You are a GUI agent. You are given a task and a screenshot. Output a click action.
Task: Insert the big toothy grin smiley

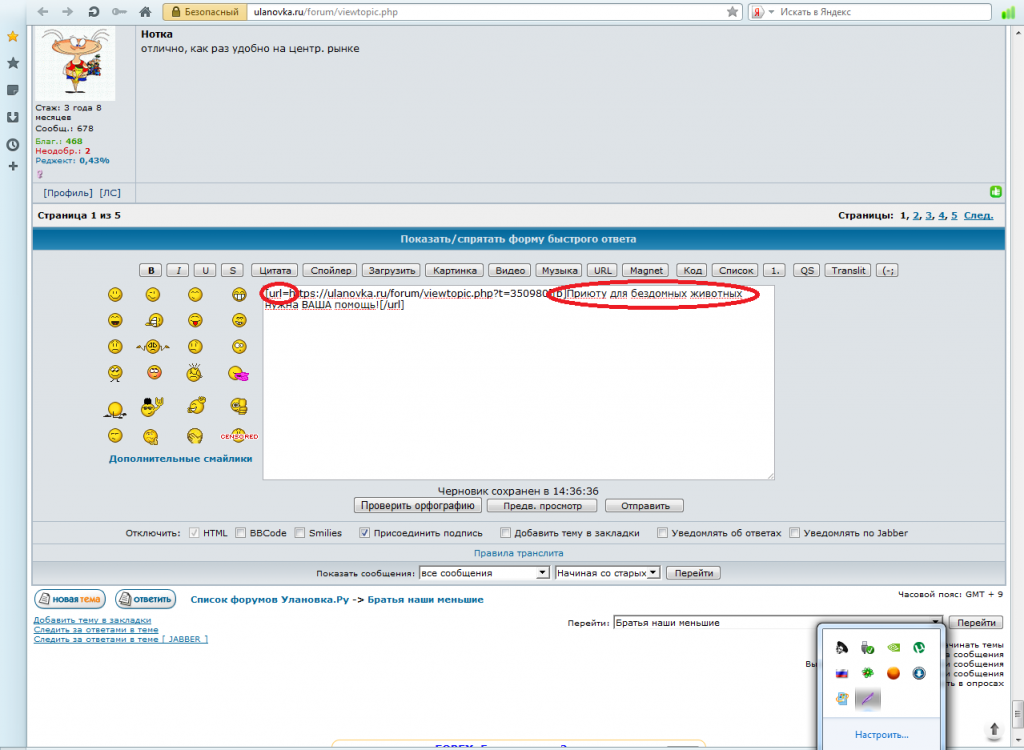point(239,295)
